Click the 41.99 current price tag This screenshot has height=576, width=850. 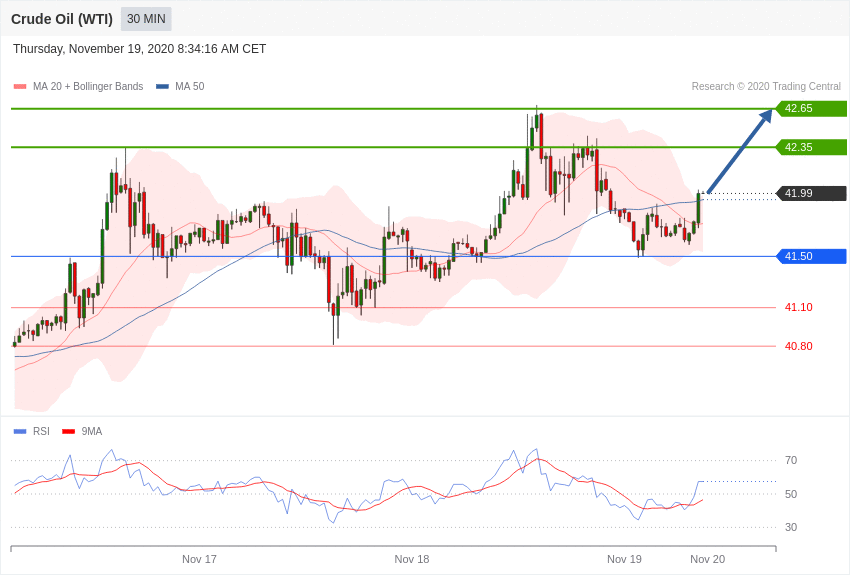point(812,193)
